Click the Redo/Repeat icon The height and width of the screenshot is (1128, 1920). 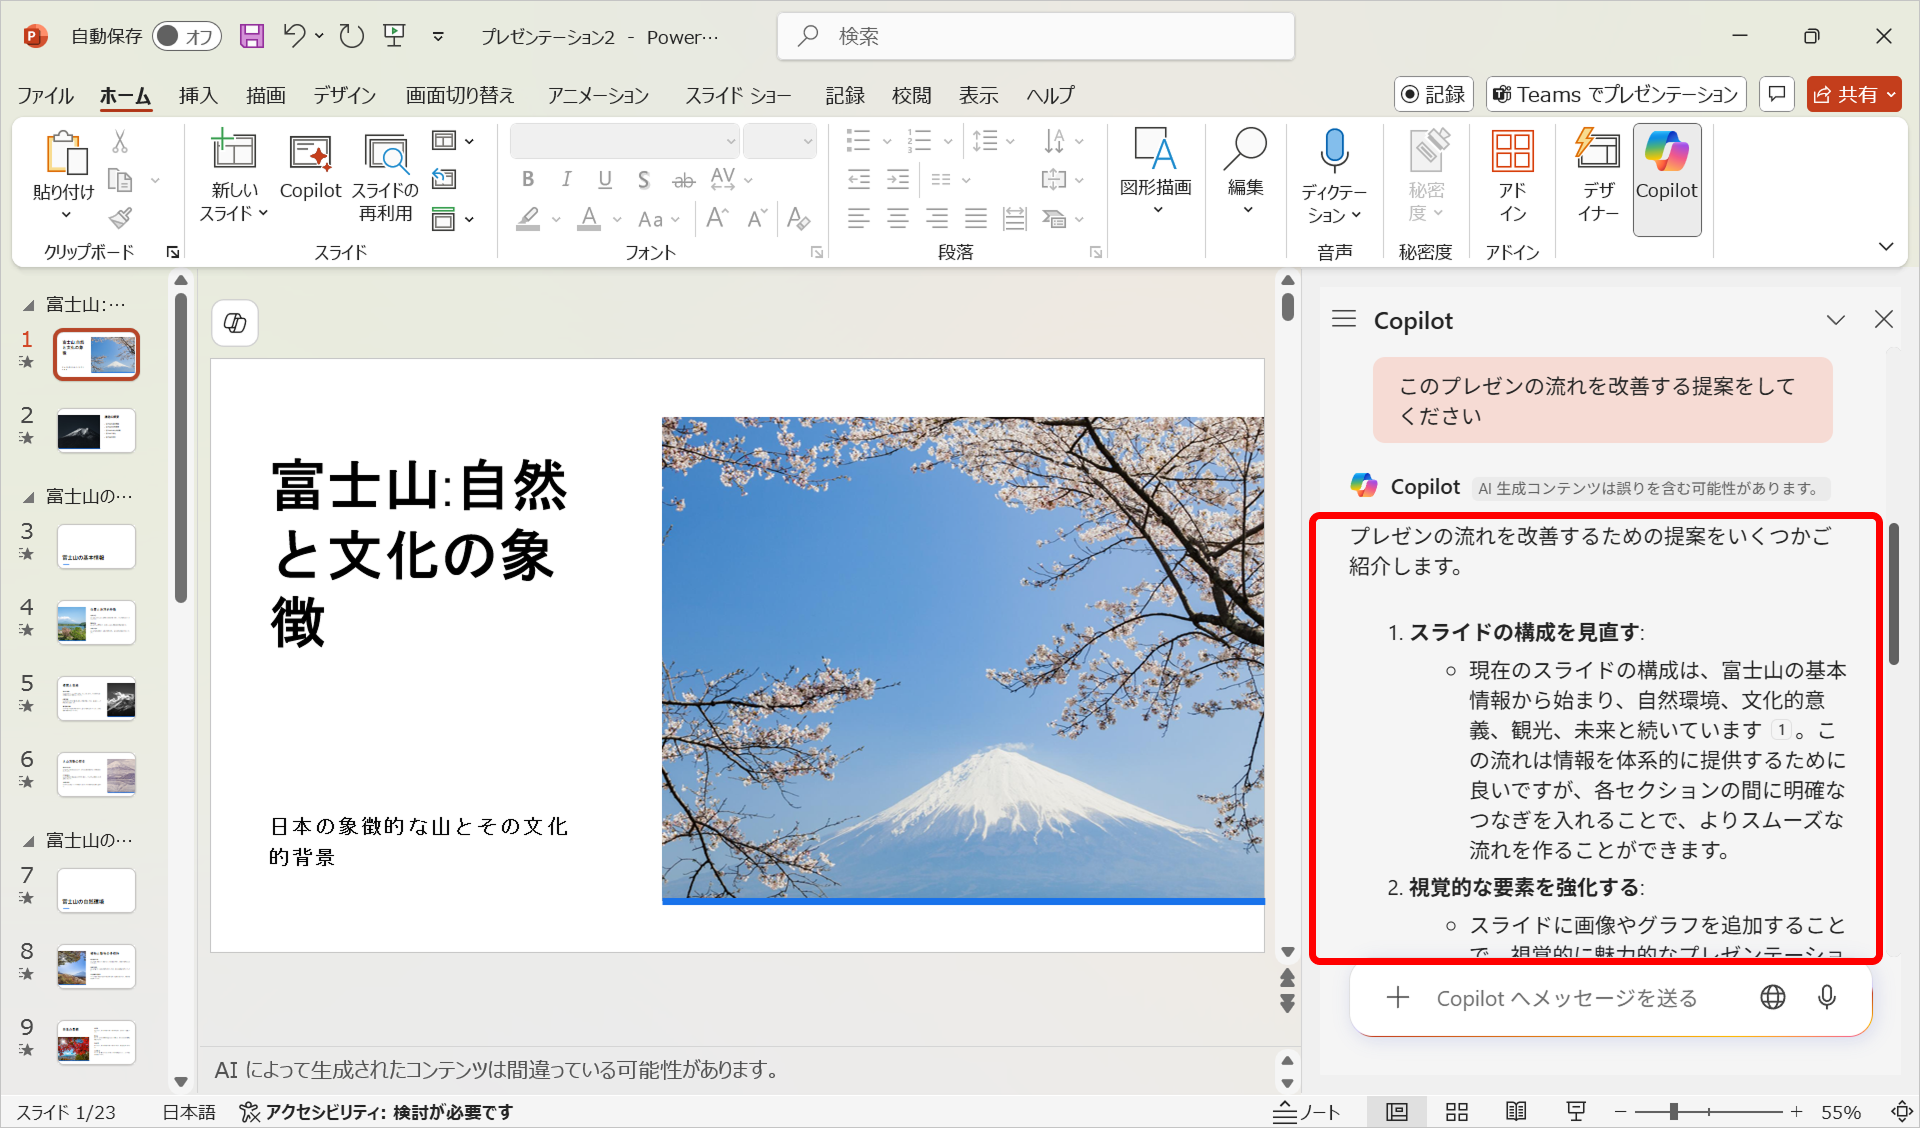(x=351, y=36)
